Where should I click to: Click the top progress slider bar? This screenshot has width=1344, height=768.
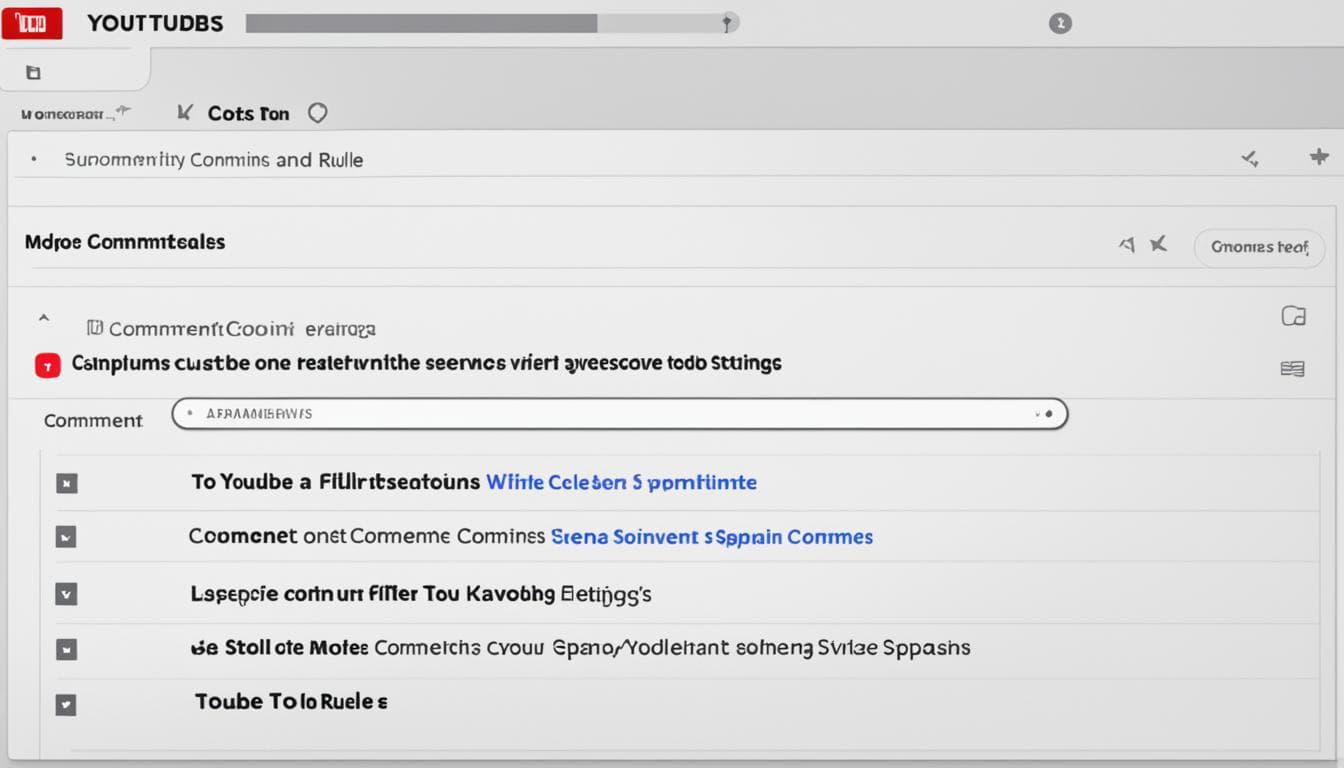490,23
